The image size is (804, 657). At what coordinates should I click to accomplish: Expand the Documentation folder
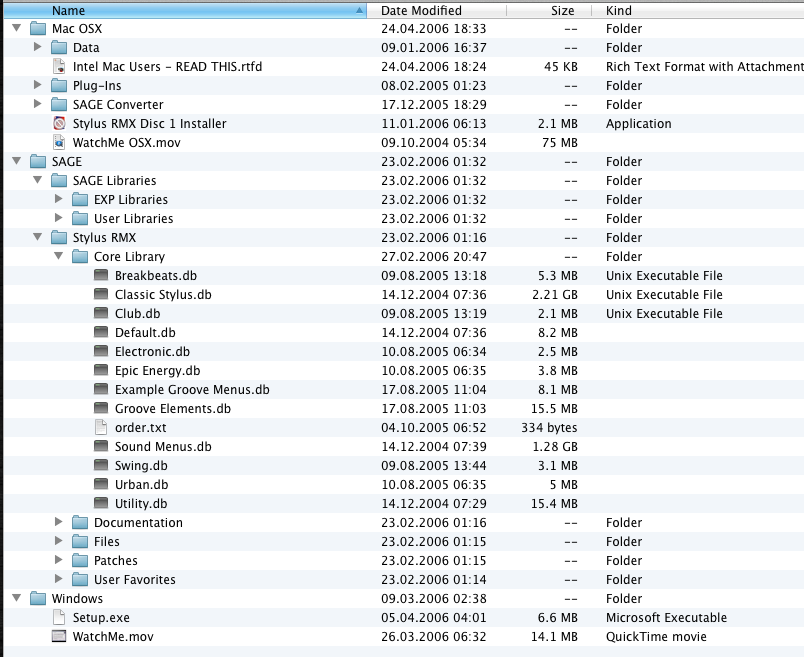pos(58,523)
